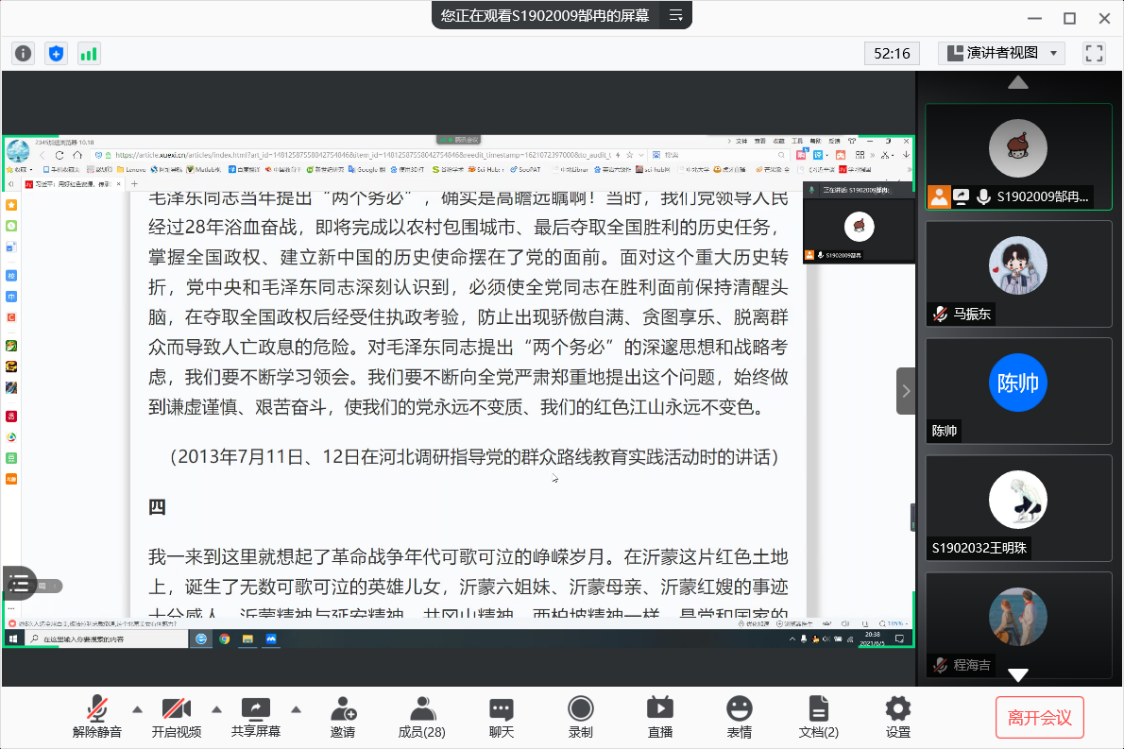Open the Emoji reactions panel

point(739,717)
